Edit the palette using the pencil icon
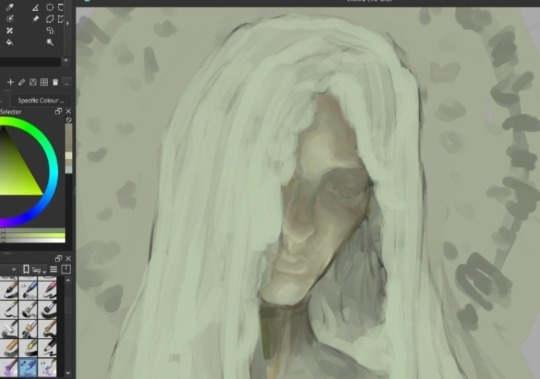540x379 pixels. [21, 82]
